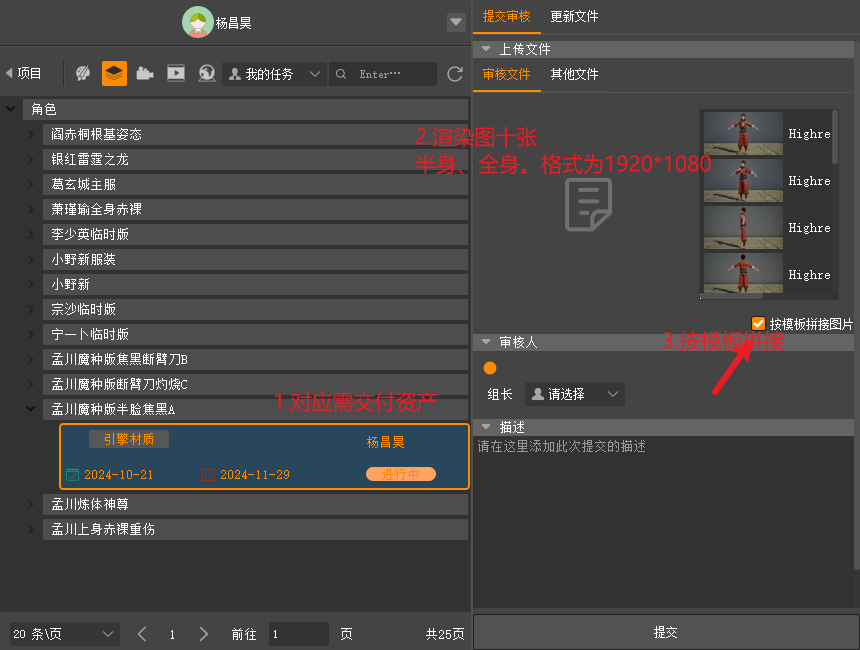
Task: Select 孟川上身赤裸重伤 asset row
Action: (255, 529)
